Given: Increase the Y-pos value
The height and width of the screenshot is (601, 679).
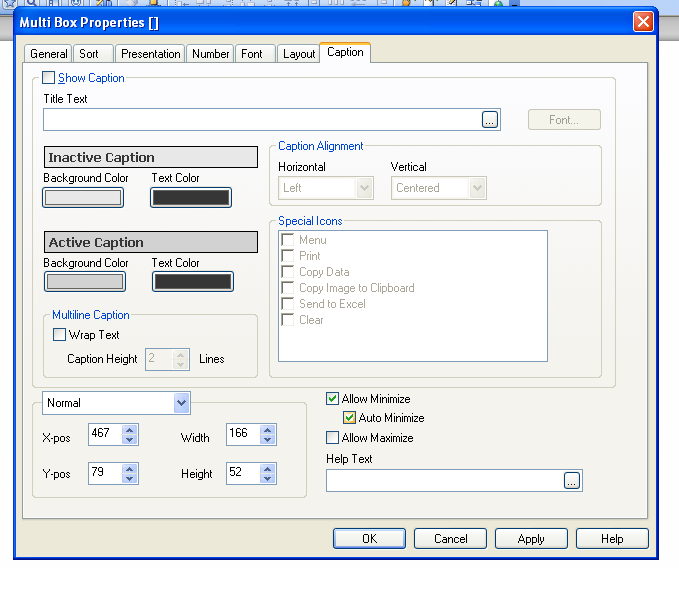Looking at the screenshot, I should (129, 469).
